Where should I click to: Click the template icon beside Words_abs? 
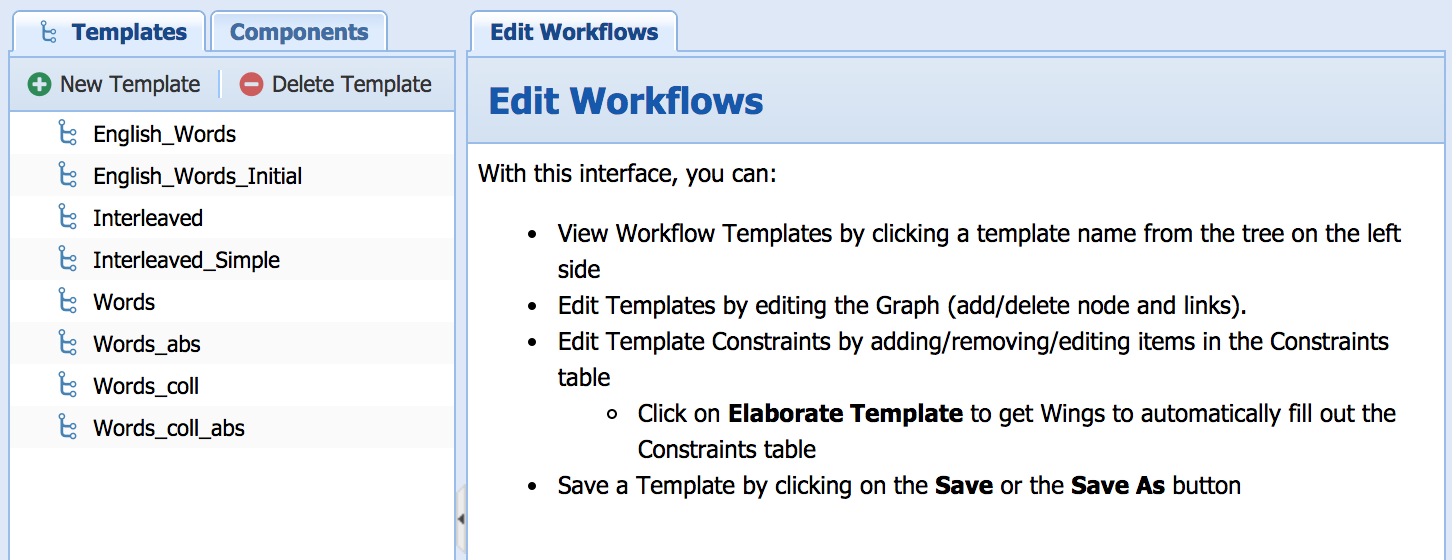pyautogui.click(x=68, y=344)
